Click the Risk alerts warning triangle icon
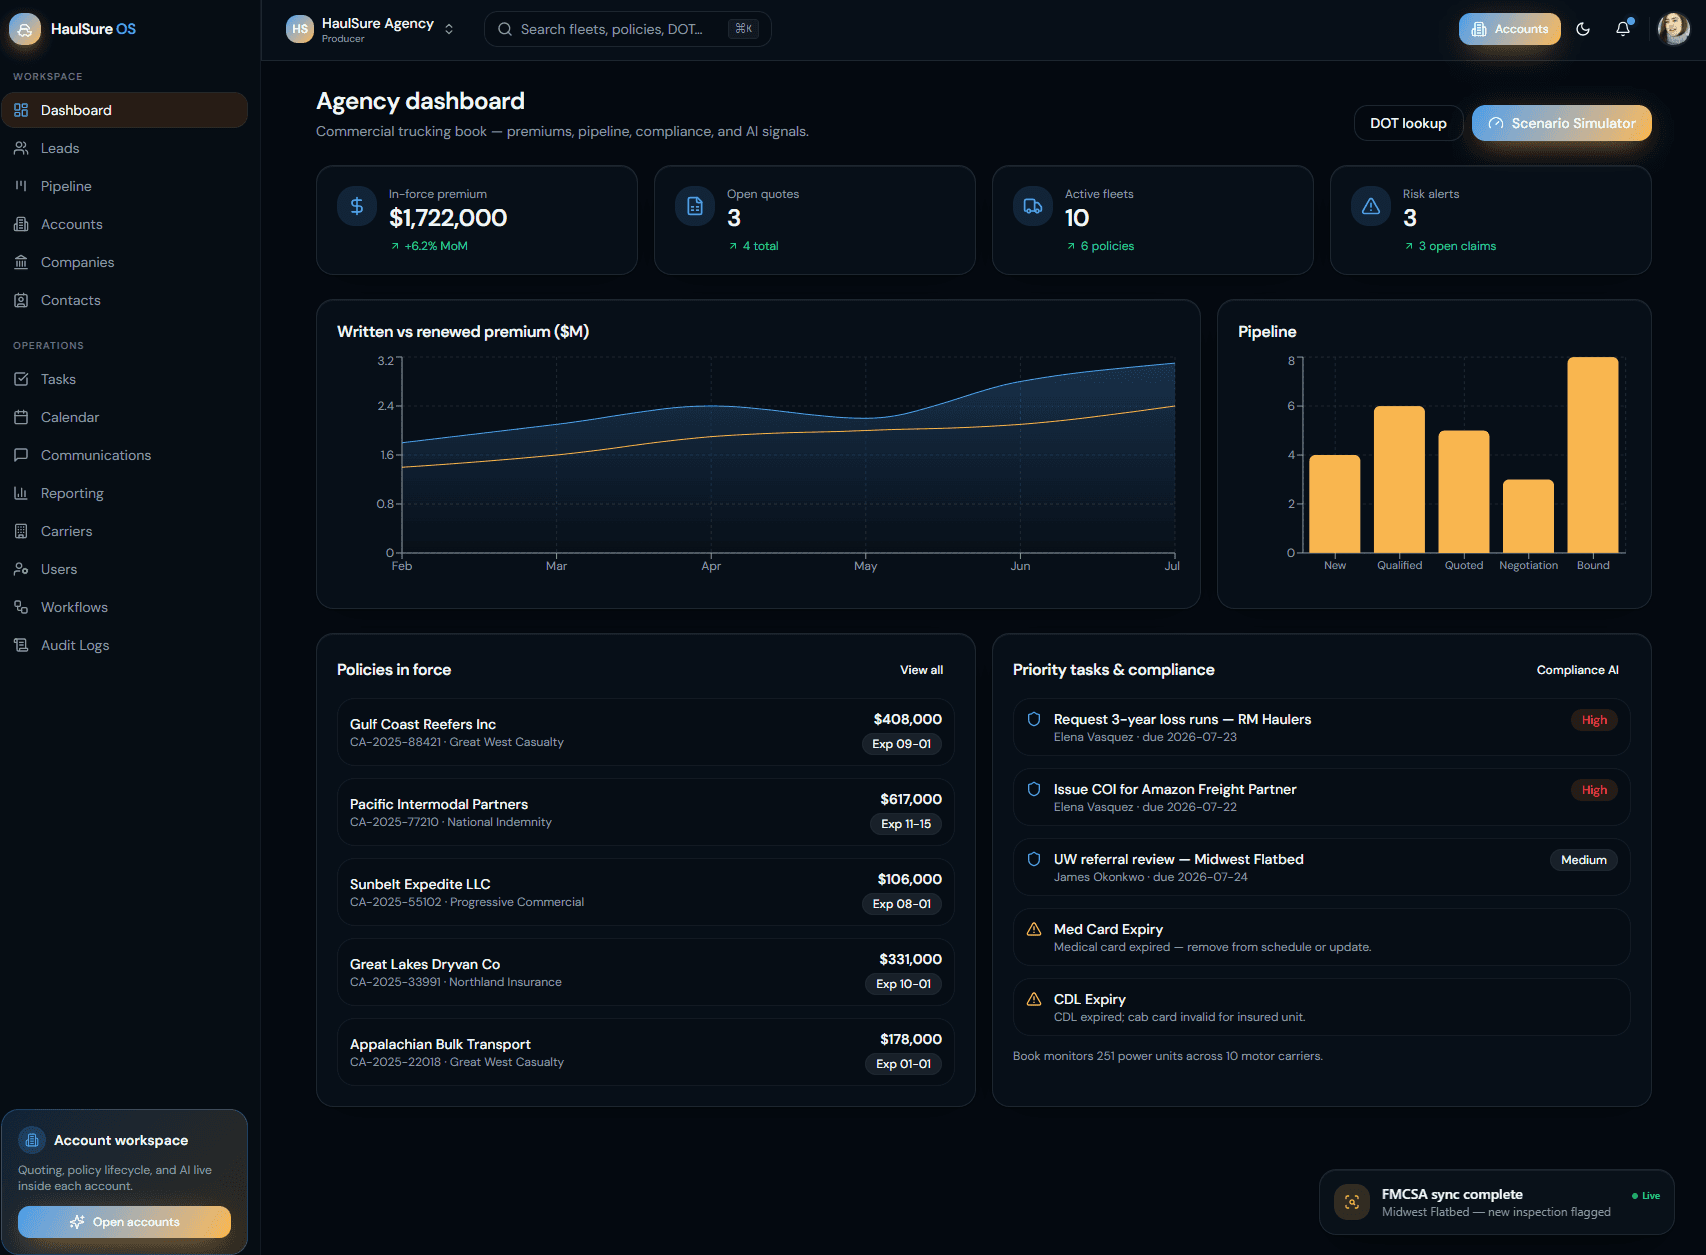 [1371, 206]
